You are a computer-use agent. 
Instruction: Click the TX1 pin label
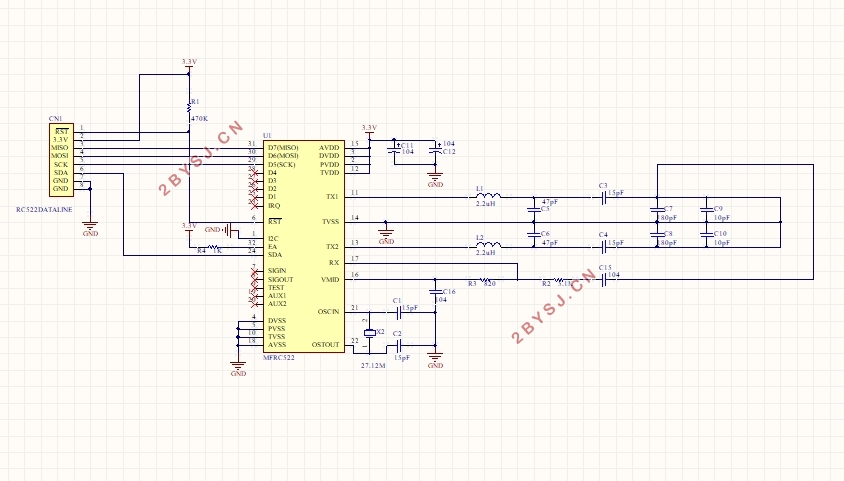click(332, 197)
